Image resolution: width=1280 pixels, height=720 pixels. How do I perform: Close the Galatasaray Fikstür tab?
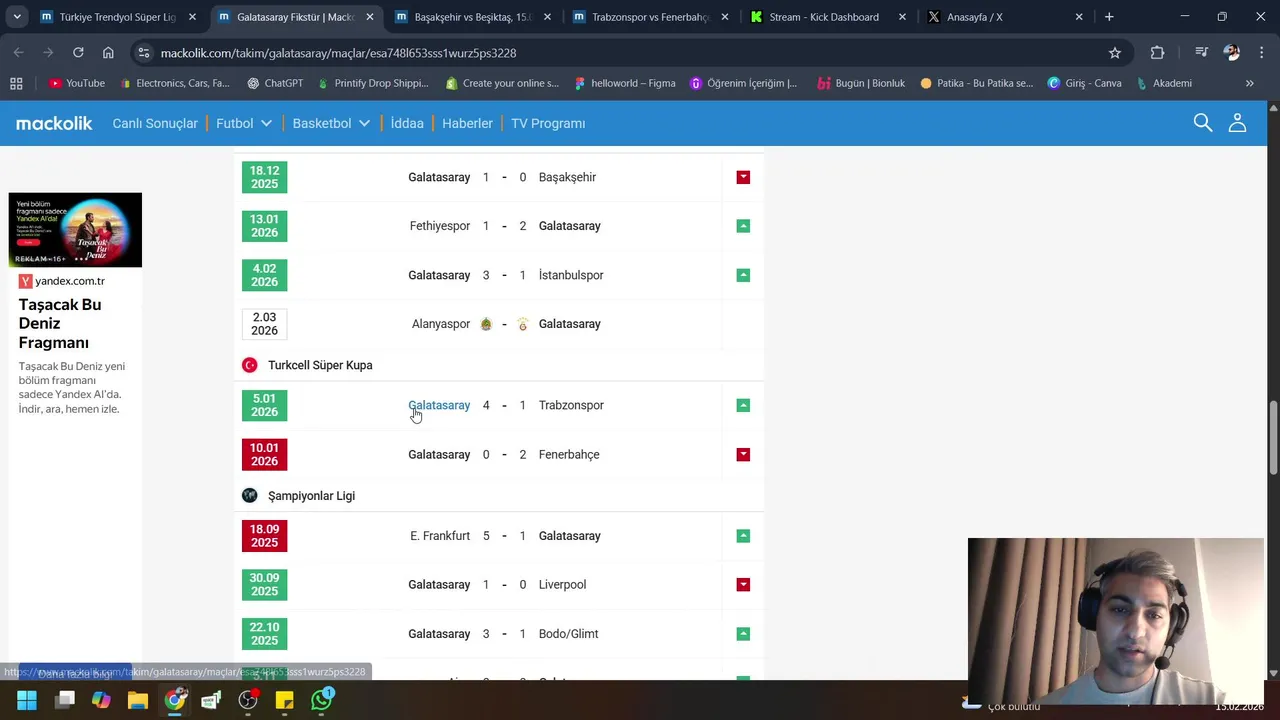click(370, 17)
